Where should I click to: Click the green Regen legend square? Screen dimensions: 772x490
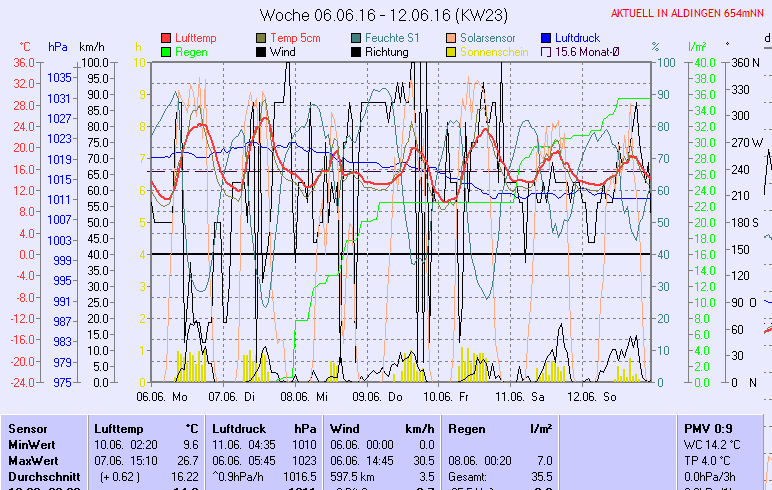point(166,52)
